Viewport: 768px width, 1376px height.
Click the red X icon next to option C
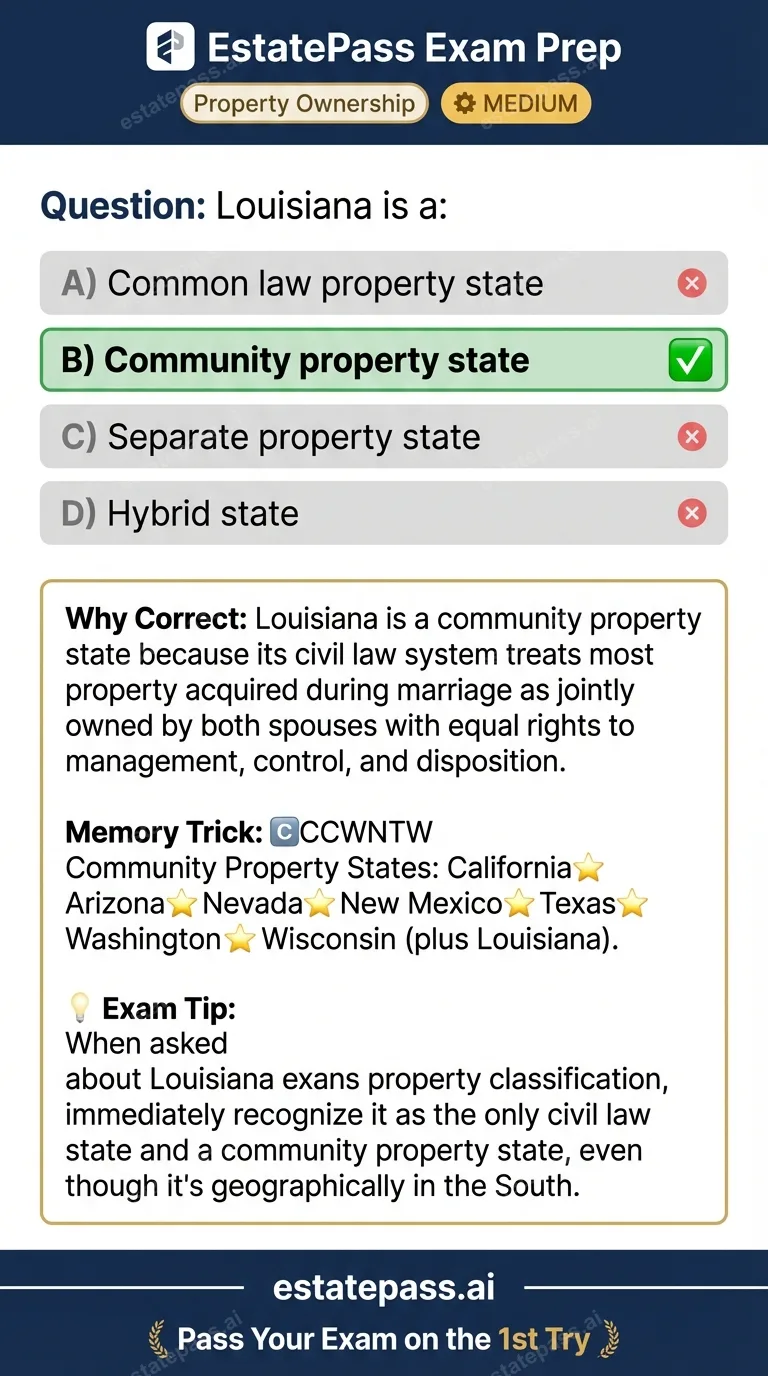(692, 436)
